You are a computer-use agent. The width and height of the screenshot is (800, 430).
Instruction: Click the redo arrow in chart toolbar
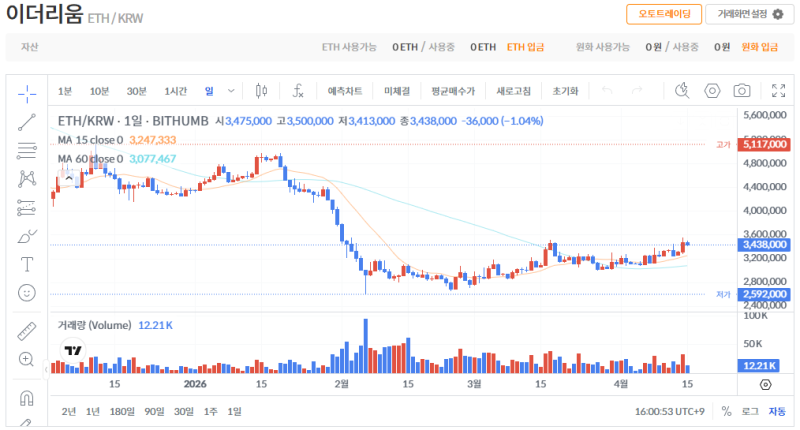tap(637, 91)
